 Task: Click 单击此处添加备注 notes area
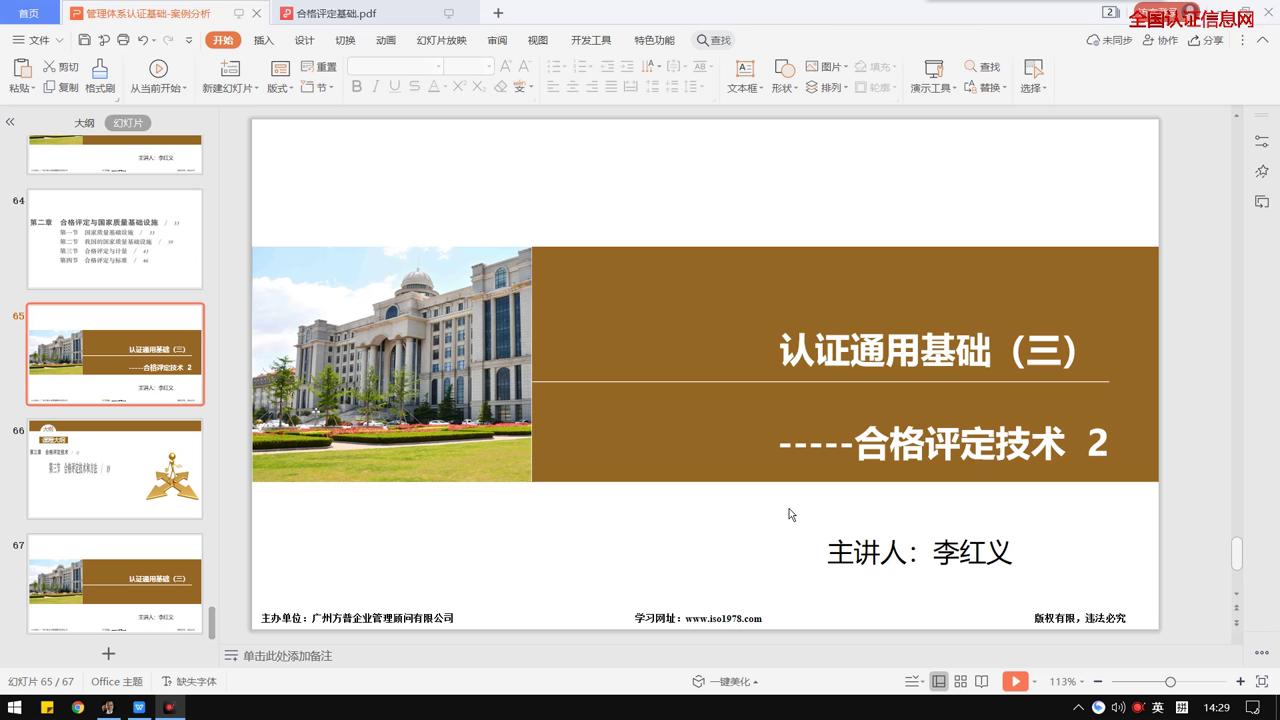[287, 656]
